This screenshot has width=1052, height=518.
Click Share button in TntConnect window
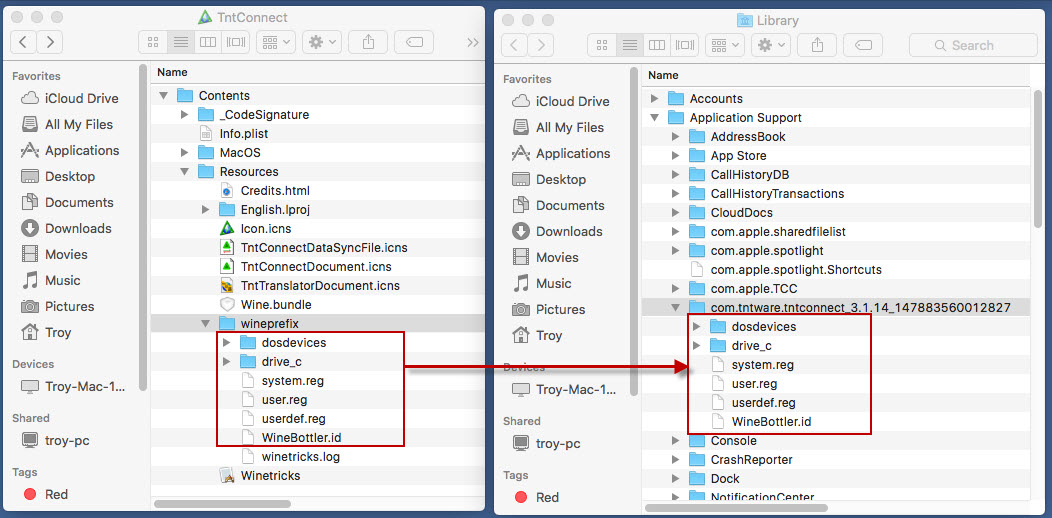tap(368, 42)
